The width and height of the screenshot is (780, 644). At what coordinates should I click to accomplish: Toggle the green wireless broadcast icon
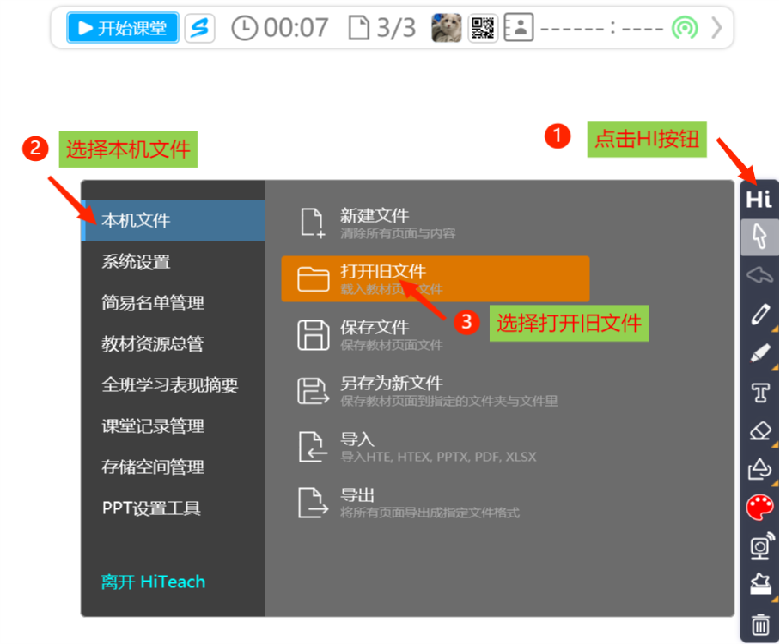point(684,28)
